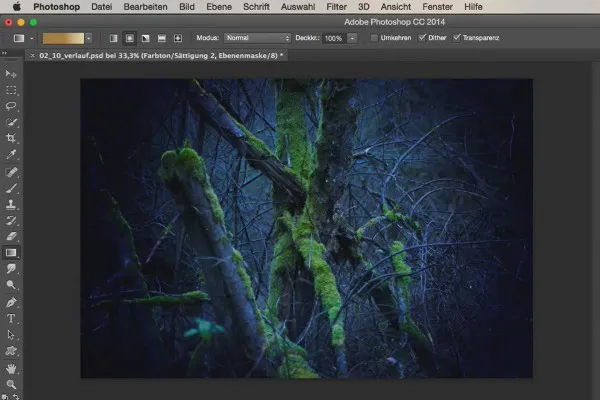Open the 3D menu
Image resolution: width=600 pixels, height=400 pixels.
click(x=364, y=7)
